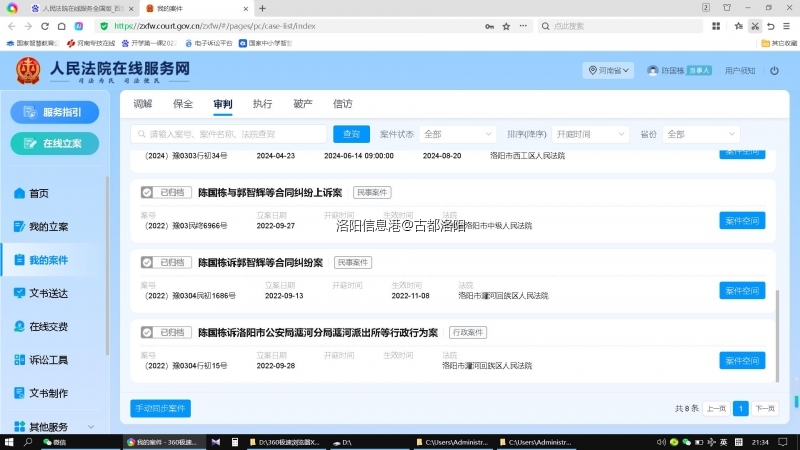Screen dimensions: 800x450
Task: Click the sidebar scrollbar
Action: 107,265
